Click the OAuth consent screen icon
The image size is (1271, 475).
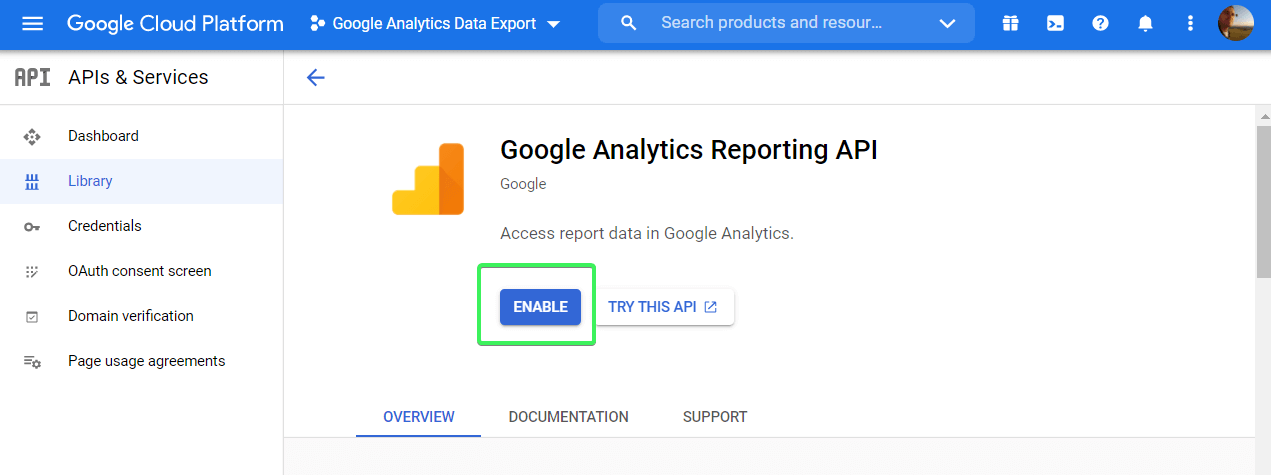[31, 271]
